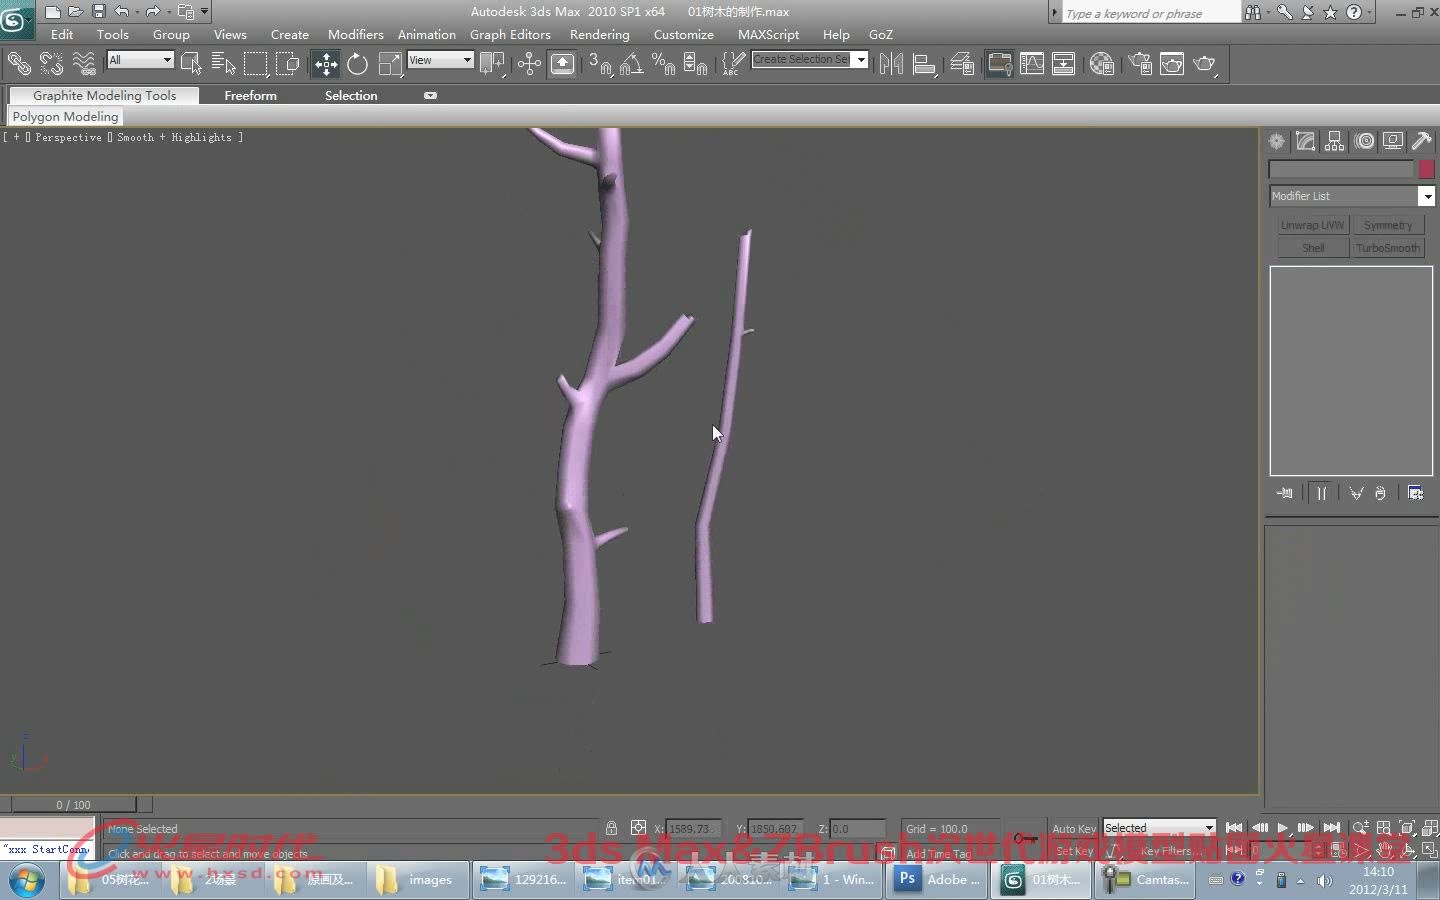The width and height of the screenshot is (1440, 900).
Task: Open Render Setup dialog
Action: click(1140, 64)
